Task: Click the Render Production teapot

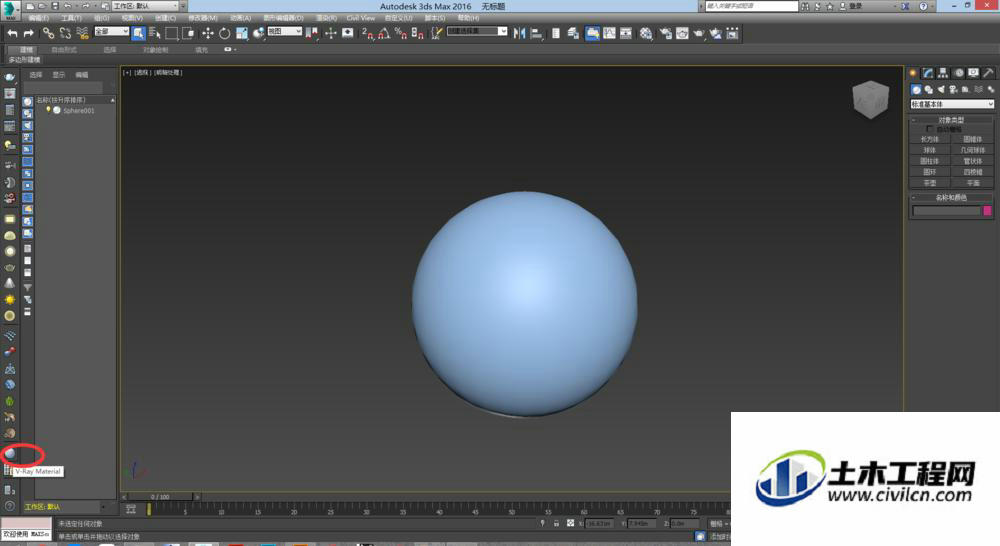Action: click(x=699, y=33)
